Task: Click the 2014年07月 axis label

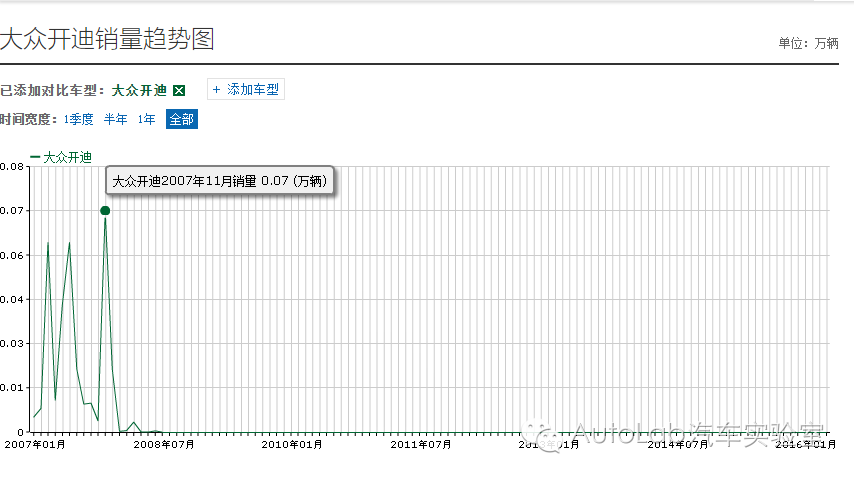Action: point(678,445)
